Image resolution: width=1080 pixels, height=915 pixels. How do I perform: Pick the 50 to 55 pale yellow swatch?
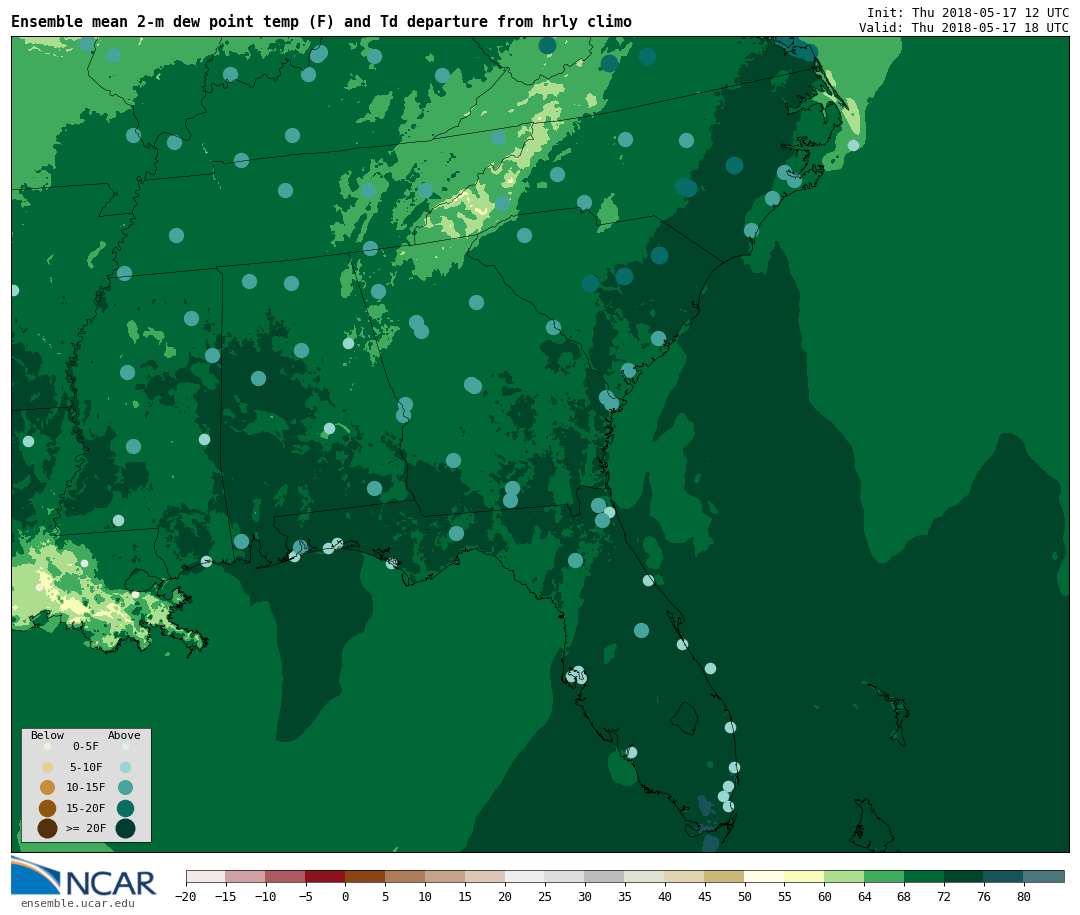click(x=765, y=876)
